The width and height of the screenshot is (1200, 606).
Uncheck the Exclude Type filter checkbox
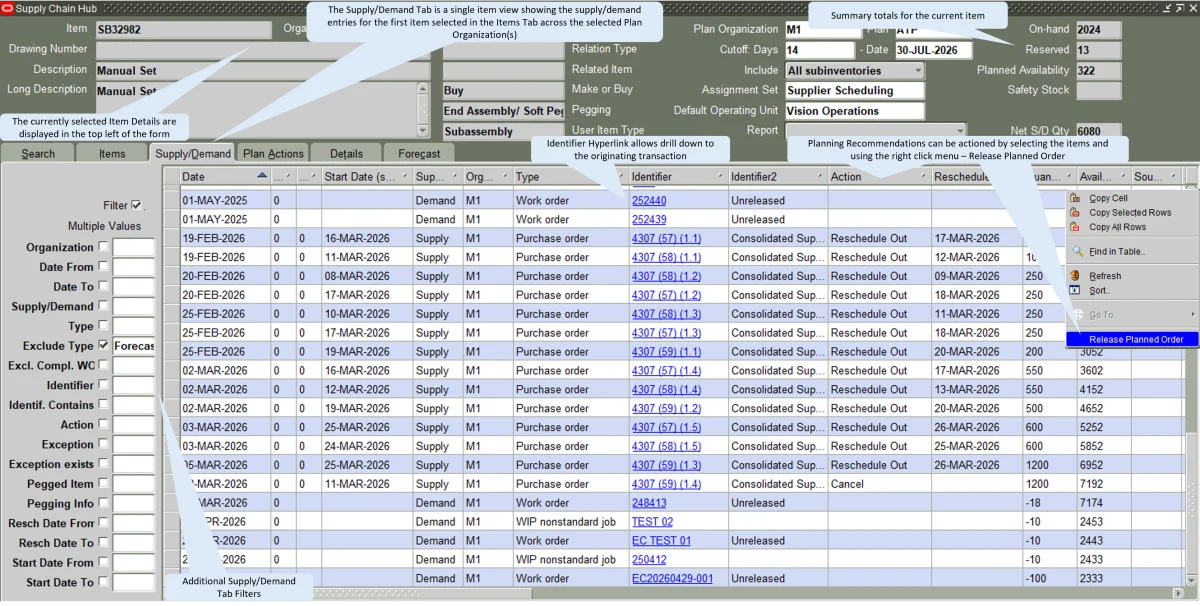click(x=104, y=346)
